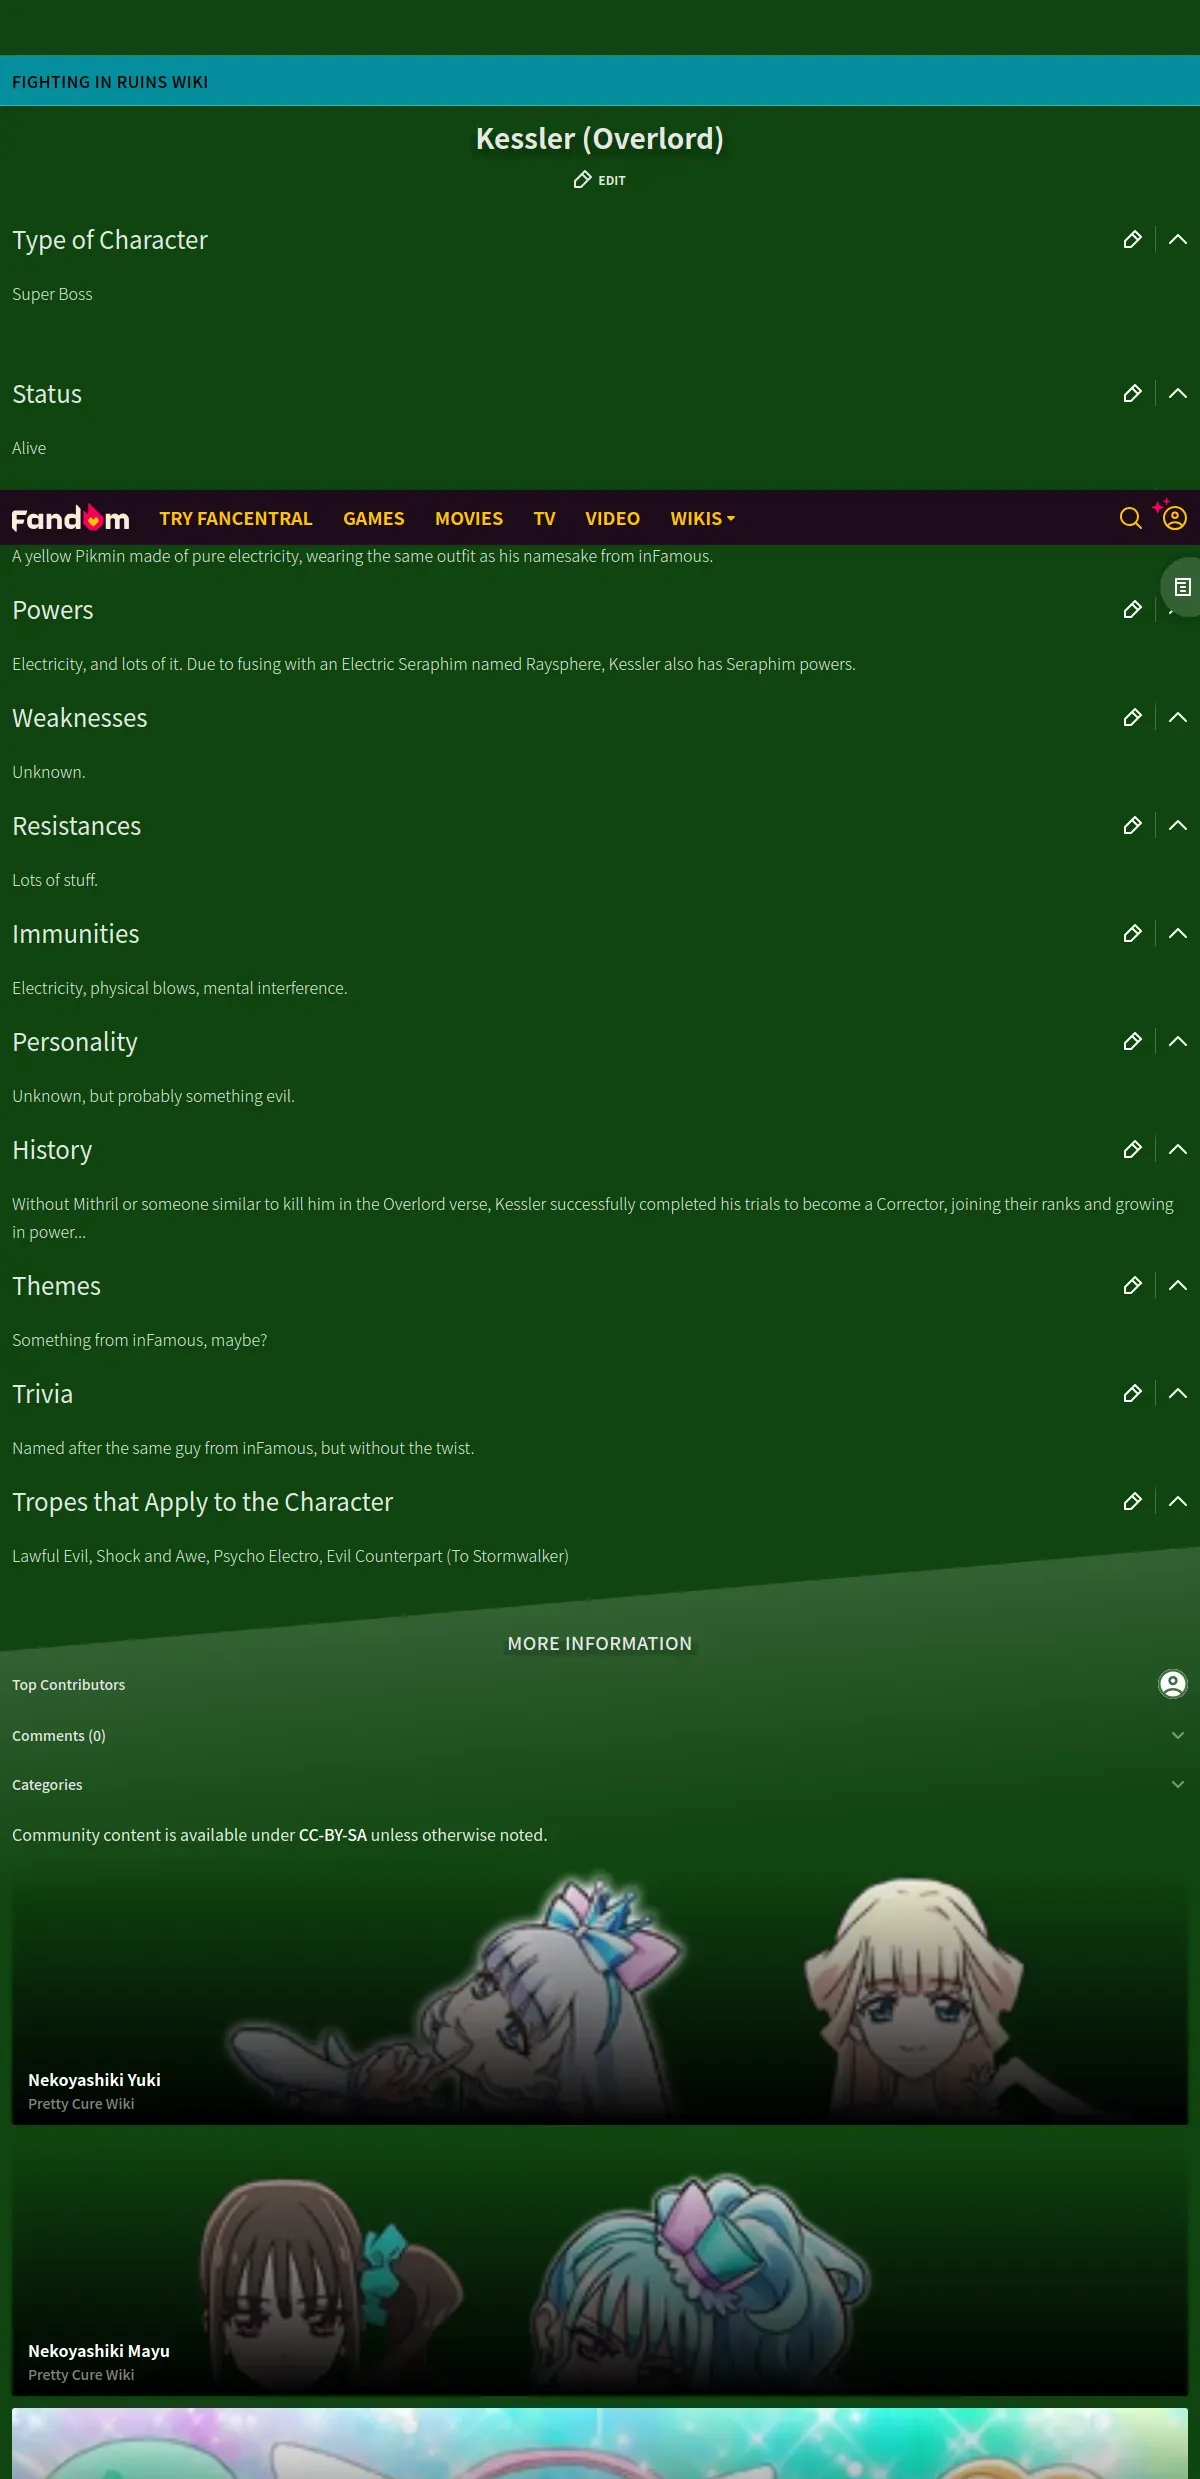Collapse the Tropes that Apply section
The height and width of the screenshot is (2479, 1200).
point(1178,1502)
